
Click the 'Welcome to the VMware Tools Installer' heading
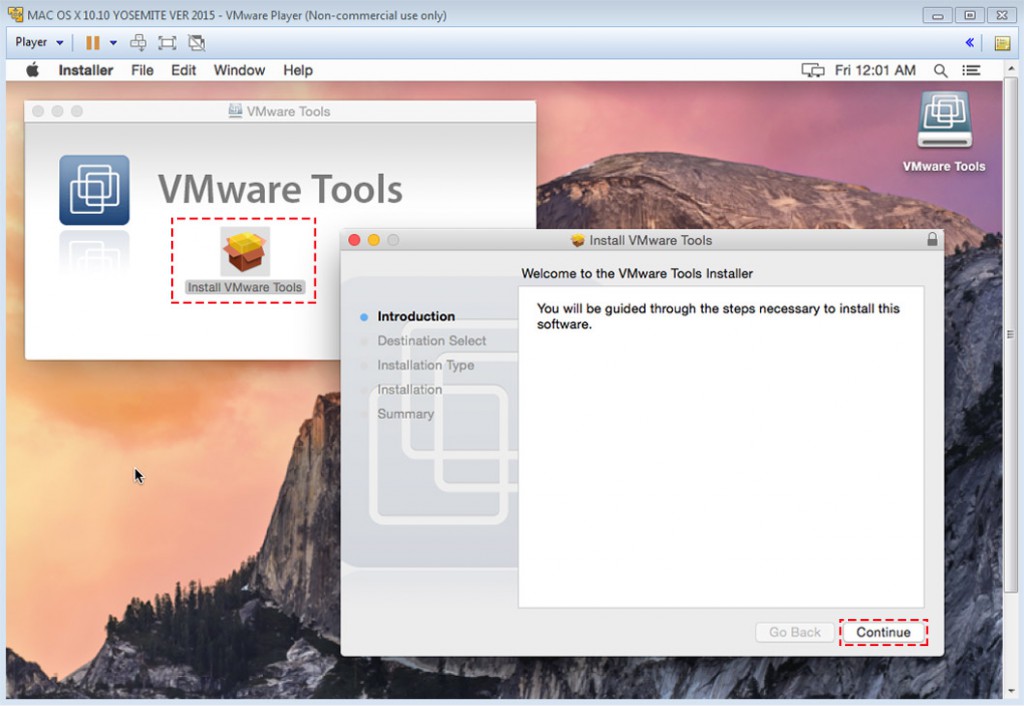(637, 274)
